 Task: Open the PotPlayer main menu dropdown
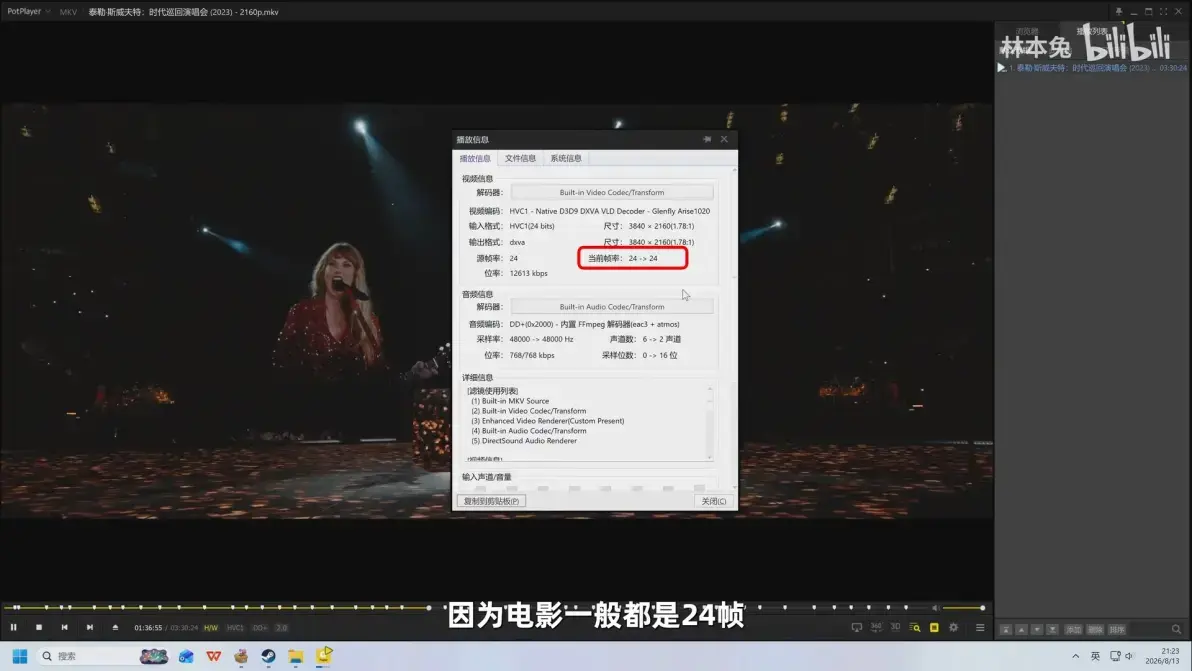coord(29,11)
